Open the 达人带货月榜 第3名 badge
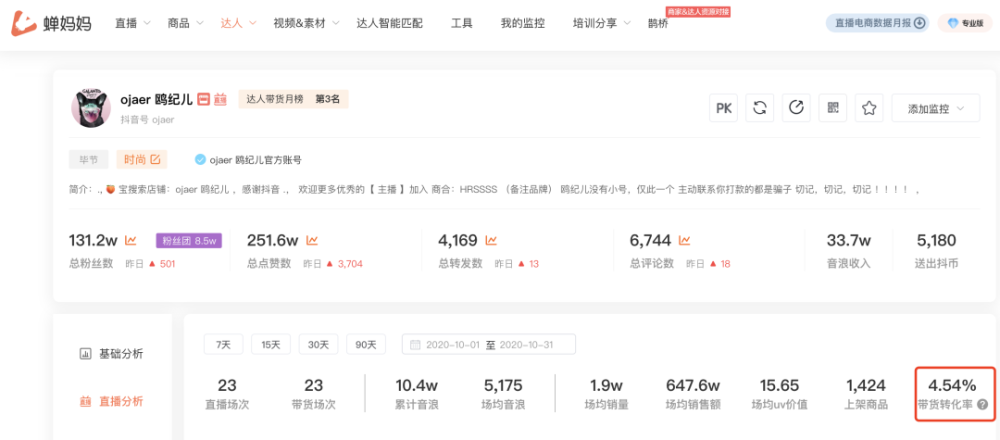This screenshot has width=1000, height=440. click(x=293, y=99)
